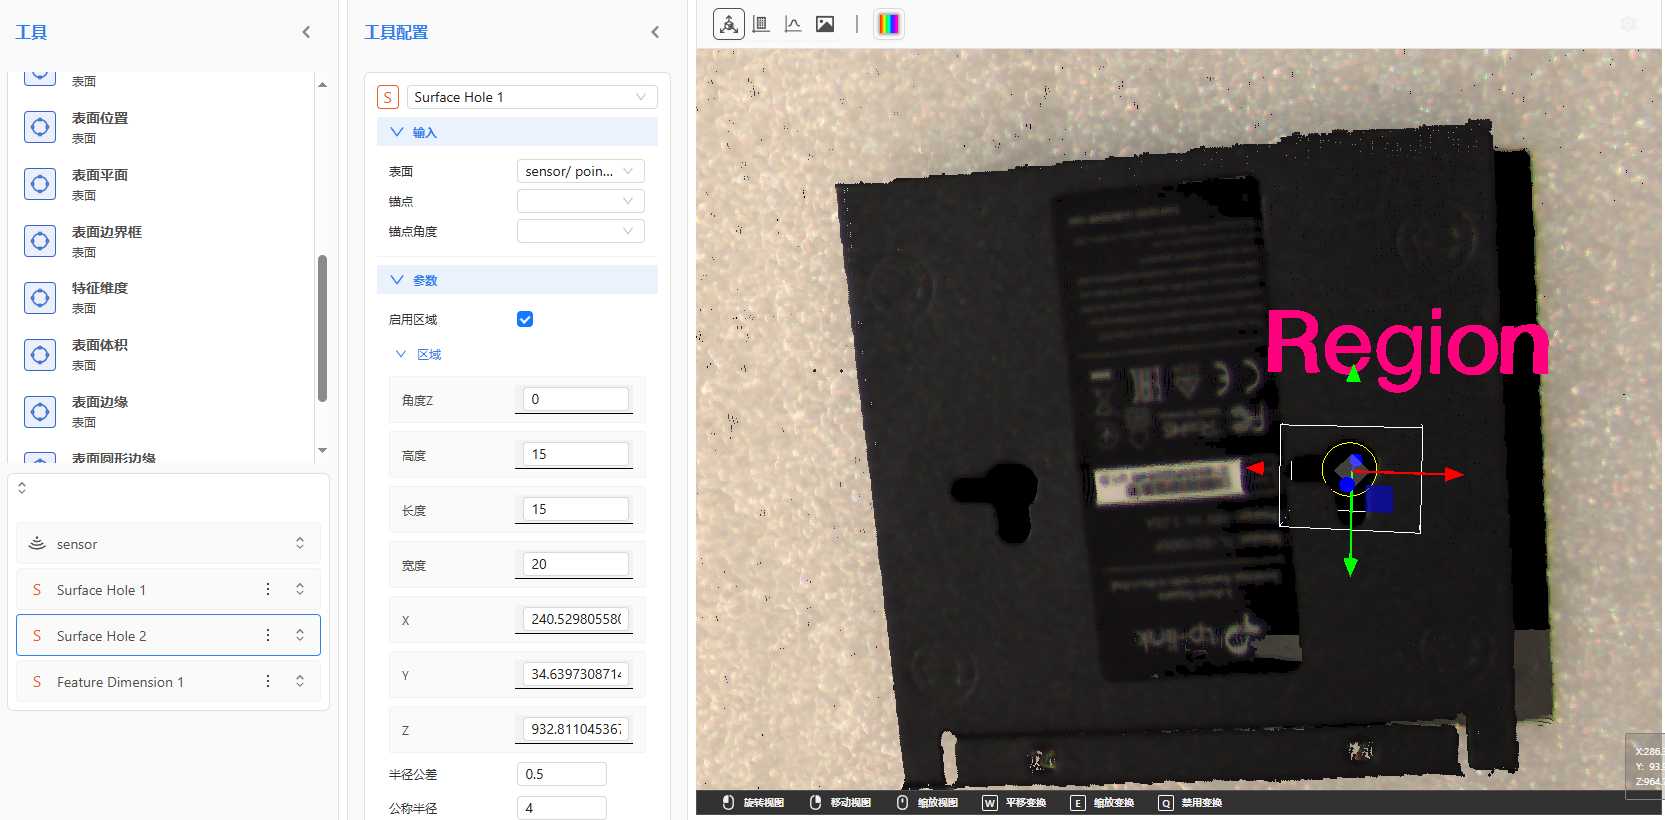Click the red X-axis gizmo arrow pointing right

pos(1454,474)
